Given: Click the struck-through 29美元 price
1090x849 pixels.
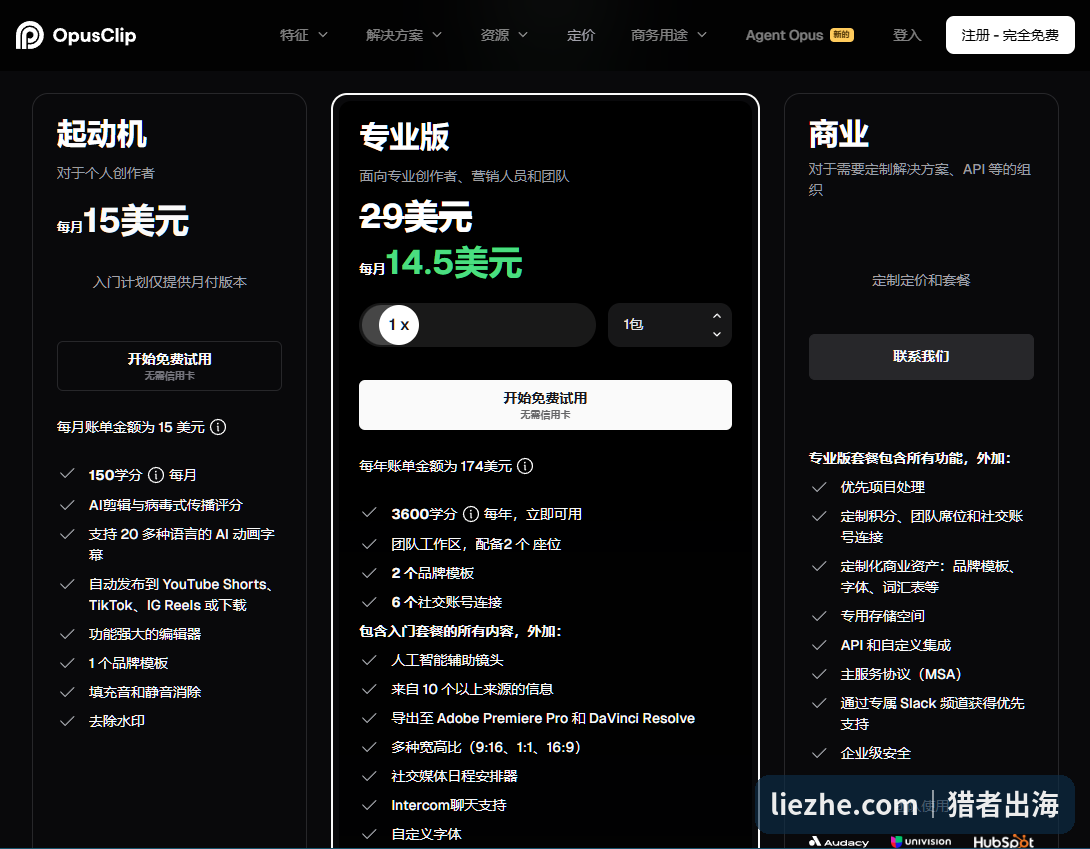Looking at the screenshot, I should click(416, 216).
